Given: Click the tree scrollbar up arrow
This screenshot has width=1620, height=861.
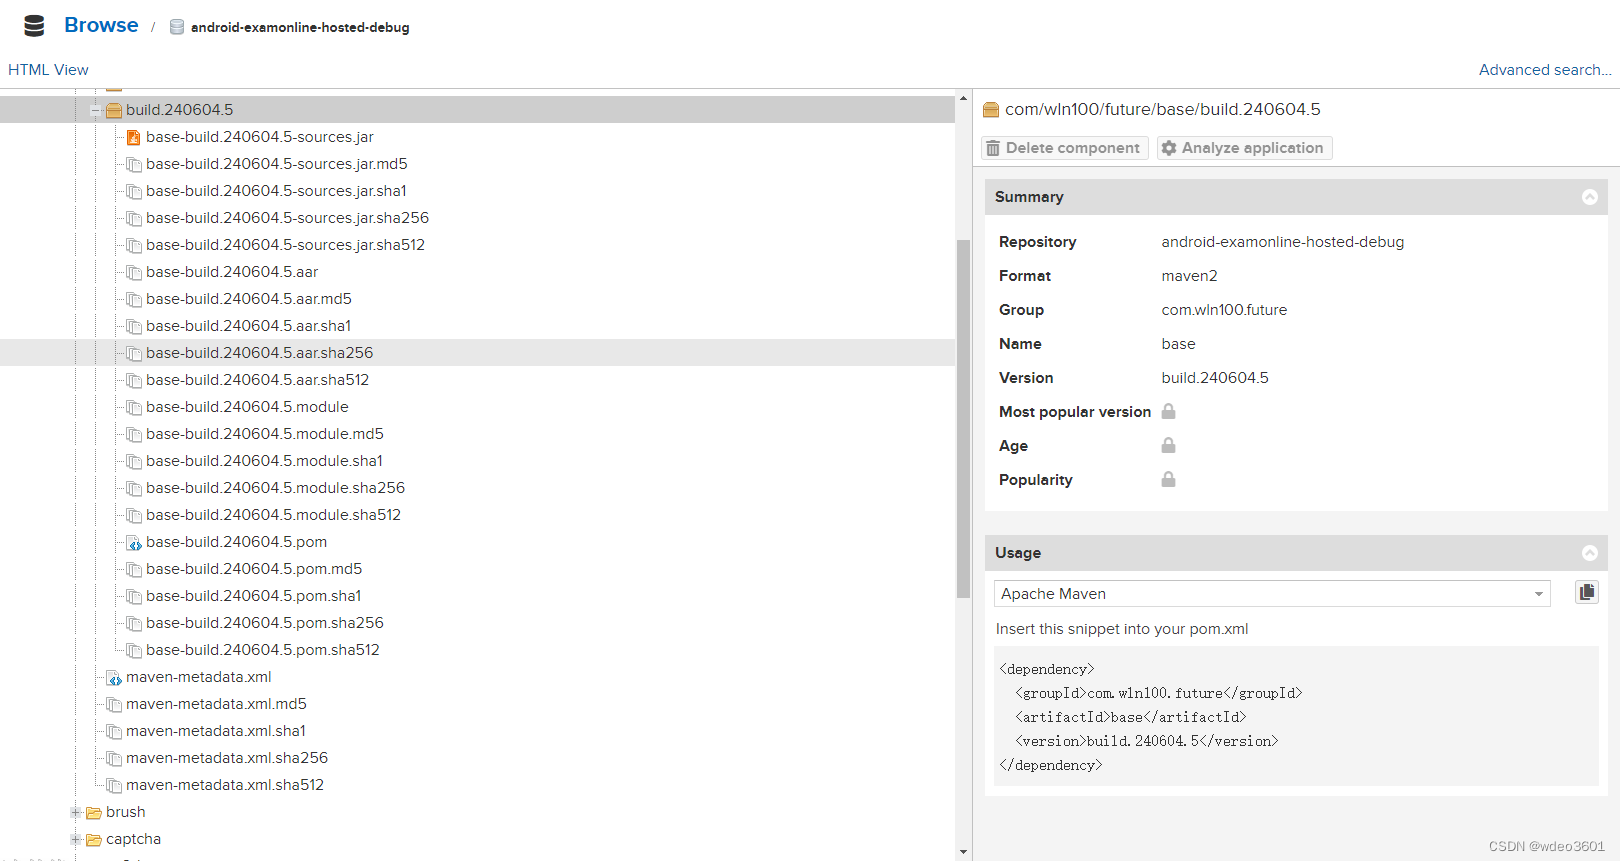Looking at the screenshot, I should coord(963,98).
